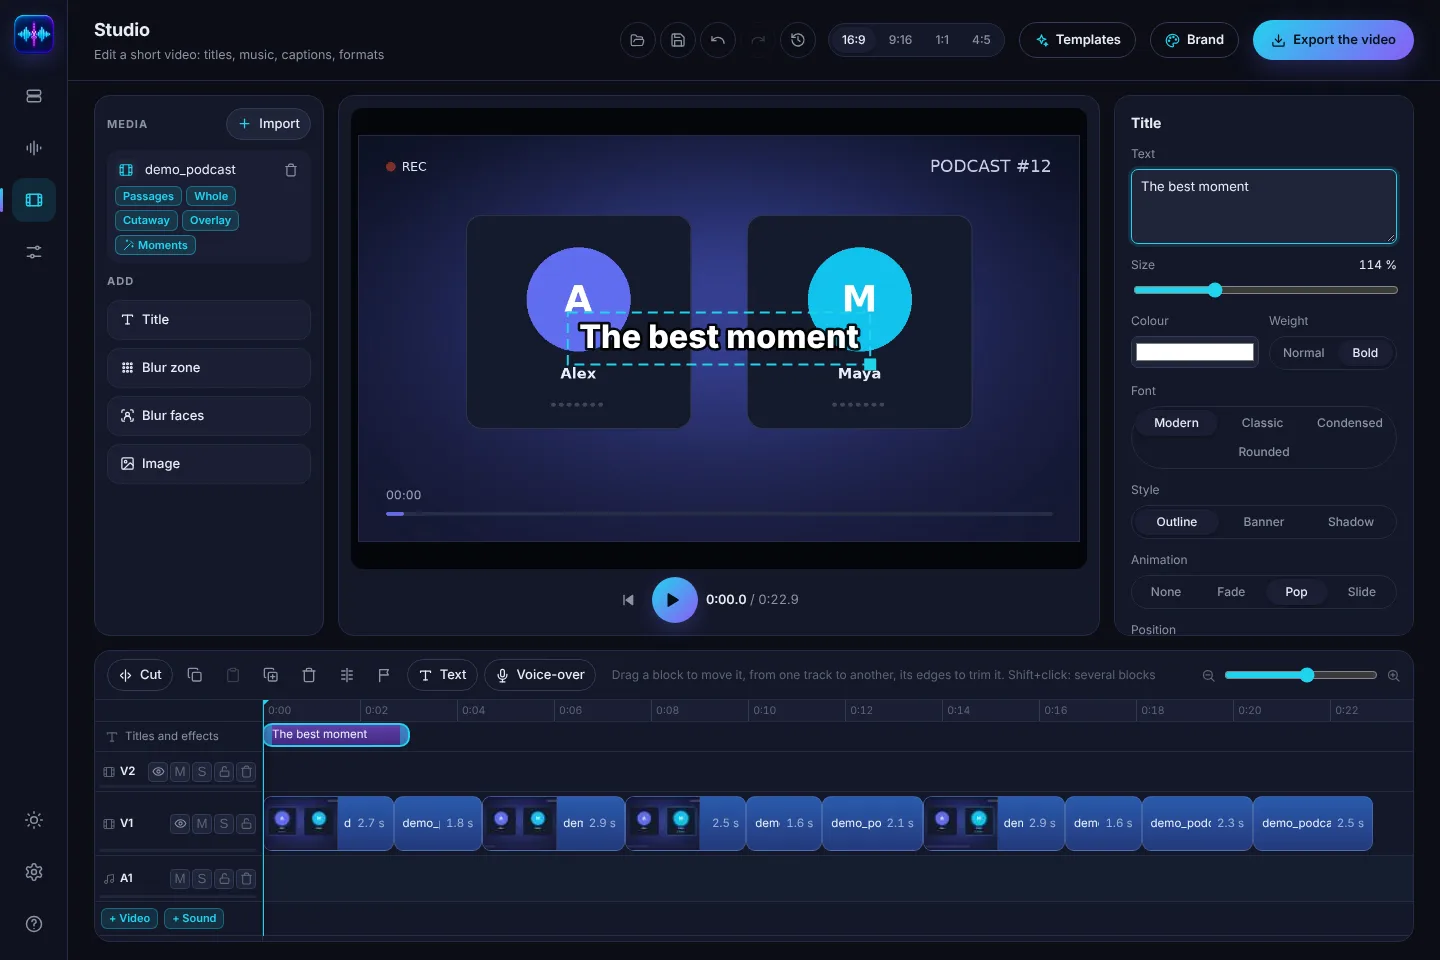Screen dimensions: 1440x960
Task: Import new media
Action: tap(268, 124)
